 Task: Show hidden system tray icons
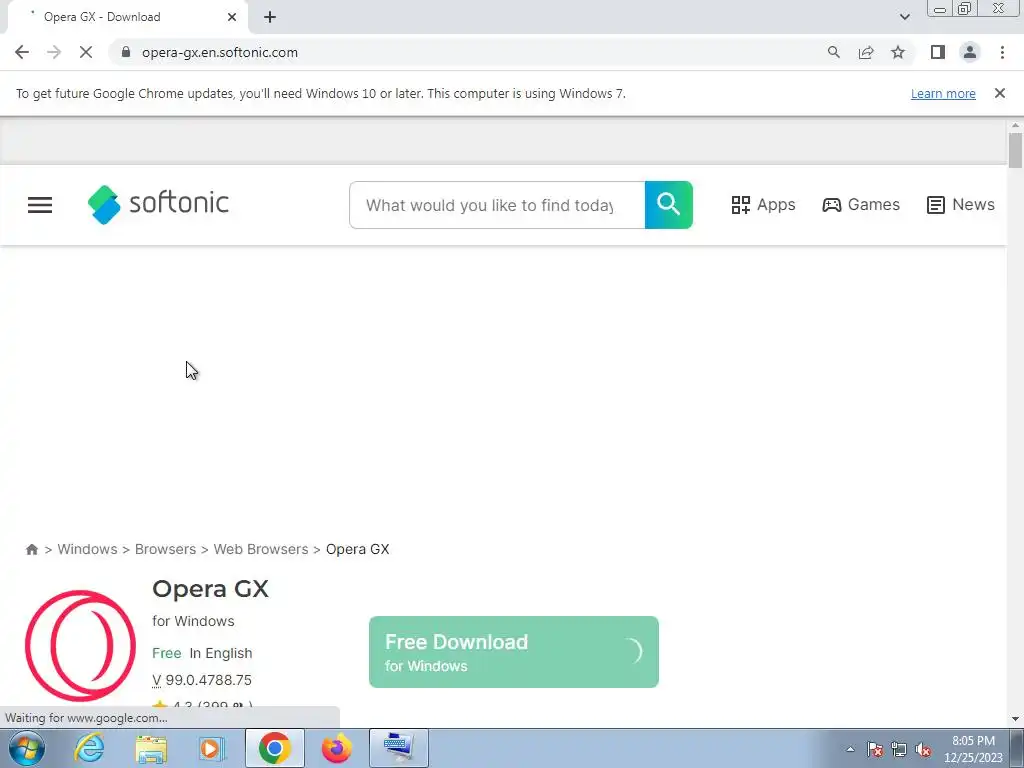click(x=850, y=749)
